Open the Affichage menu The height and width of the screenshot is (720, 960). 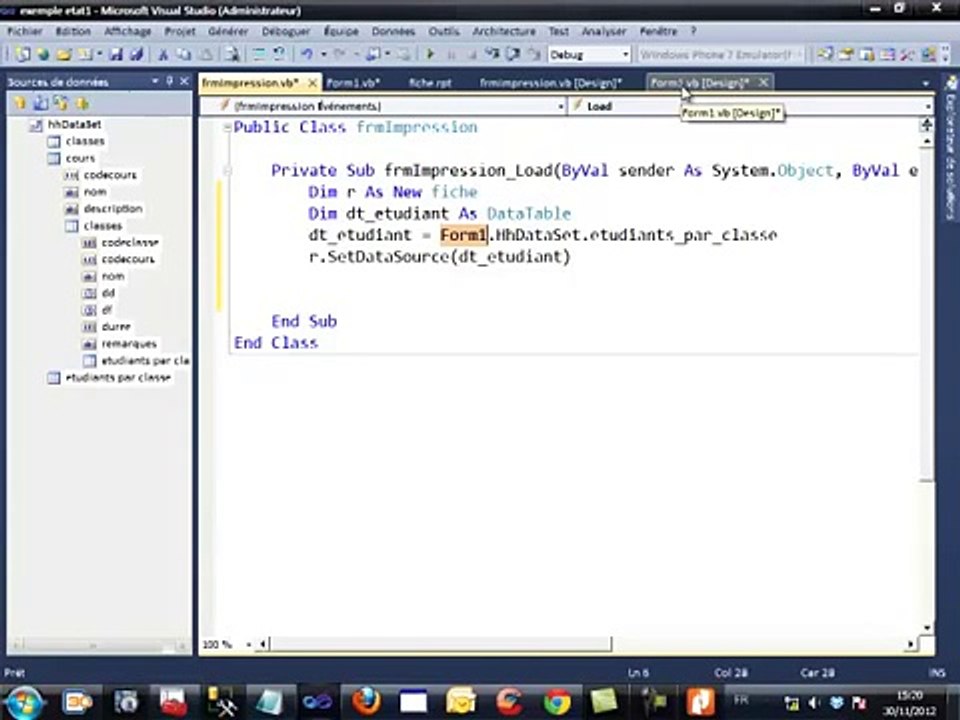pos(127,31)
